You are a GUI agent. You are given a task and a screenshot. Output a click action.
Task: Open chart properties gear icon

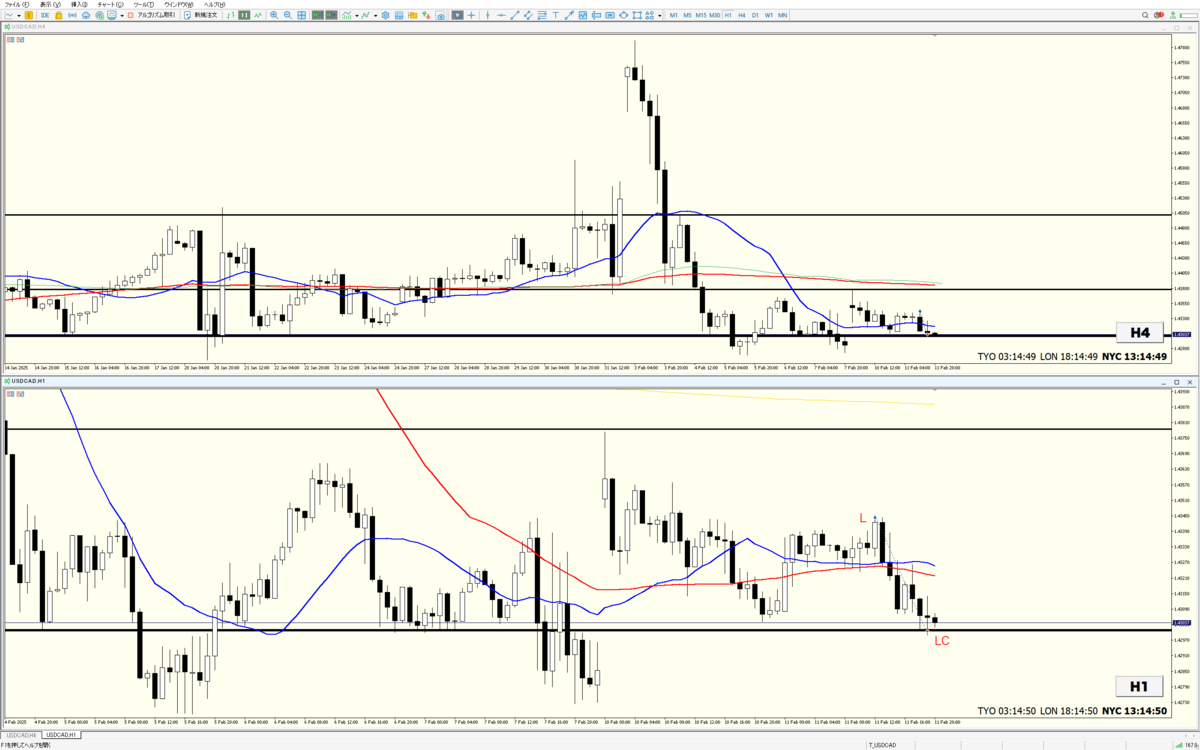click(386, 15)
